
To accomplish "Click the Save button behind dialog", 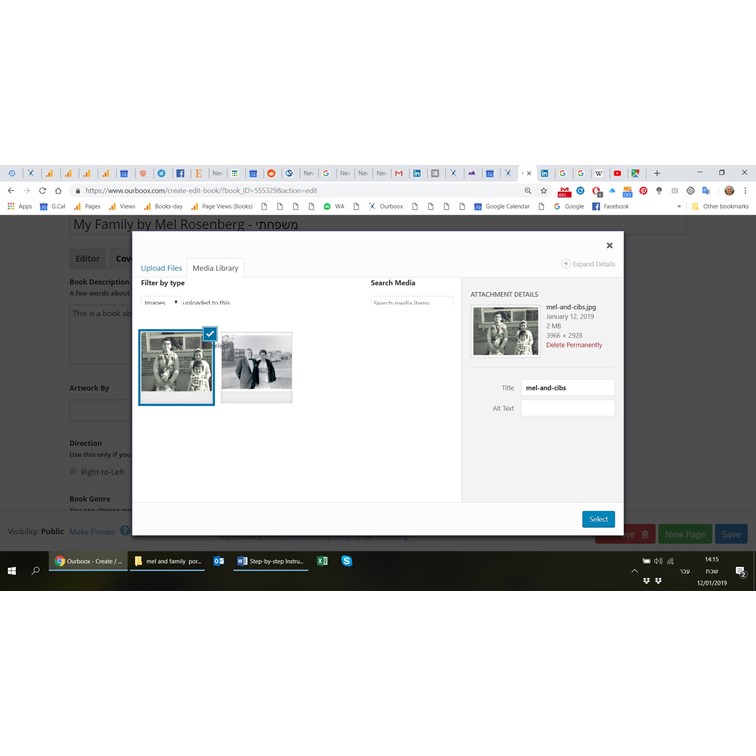I will (x=731, y=534).
